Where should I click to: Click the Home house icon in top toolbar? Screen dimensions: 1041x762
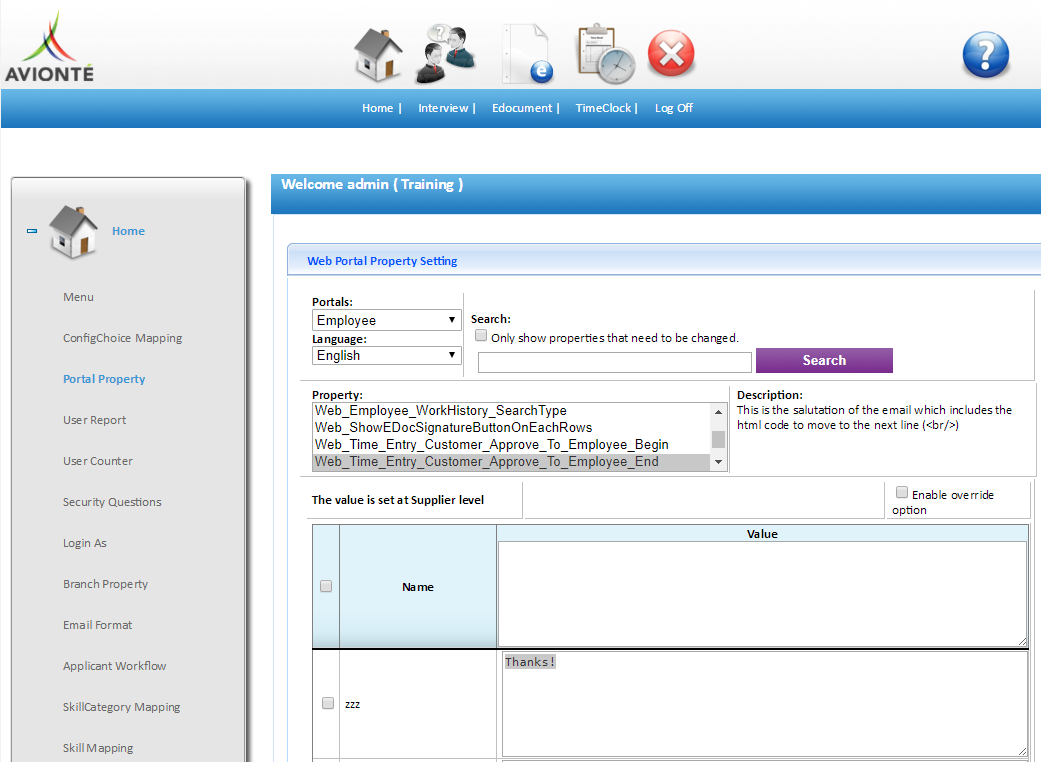coord(378,54)
